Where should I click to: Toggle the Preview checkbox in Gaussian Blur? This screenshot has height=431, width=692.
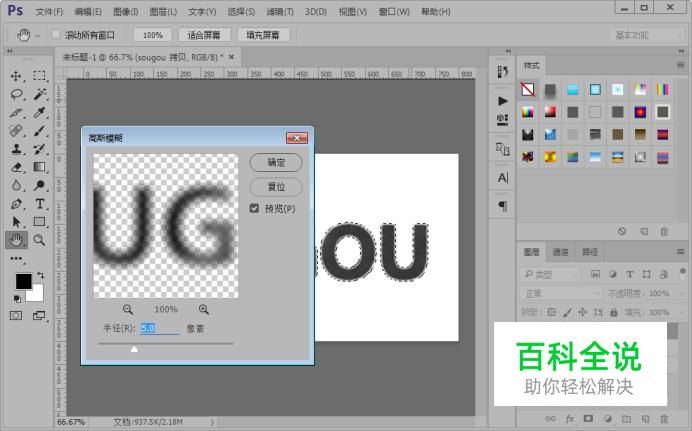254,208
